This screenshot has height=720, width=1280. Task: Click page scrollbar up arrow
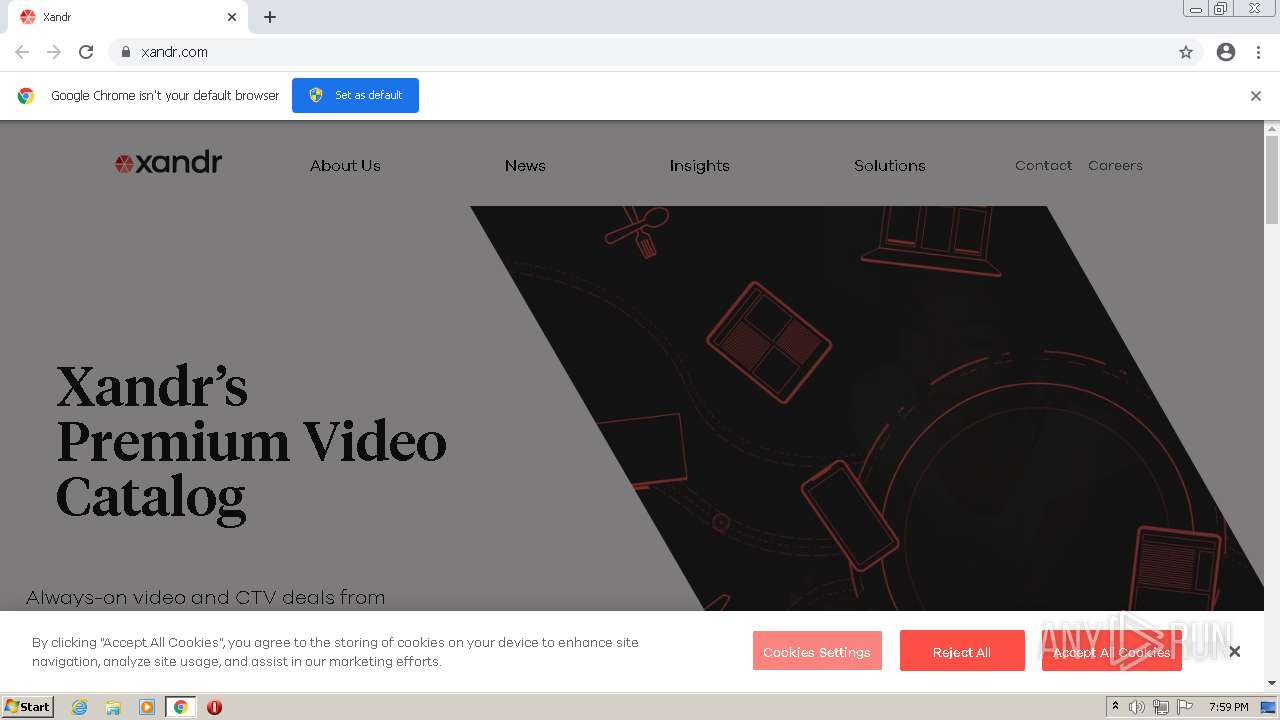click(x=1272, y=129)
